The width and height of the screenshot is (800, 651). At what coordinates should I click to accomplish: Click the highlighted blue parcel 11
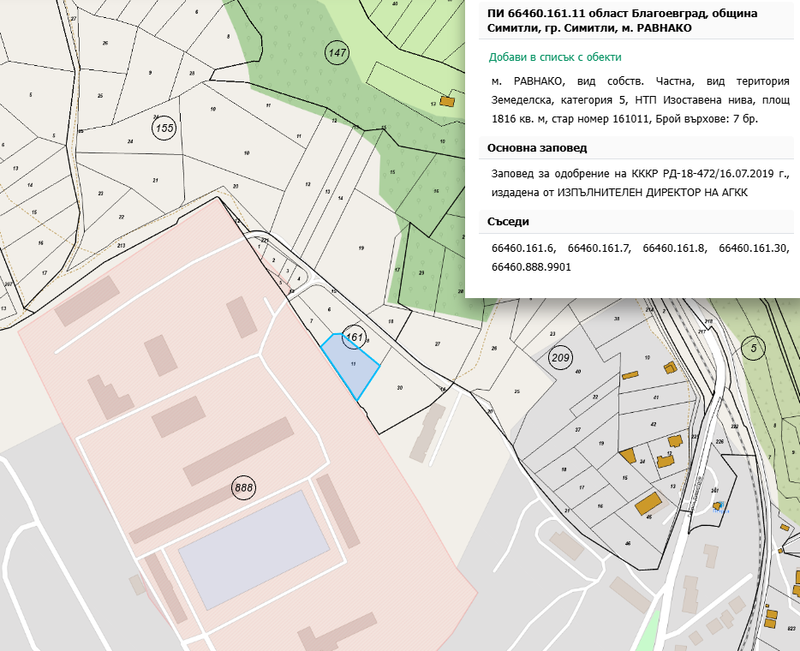point(352,368)
